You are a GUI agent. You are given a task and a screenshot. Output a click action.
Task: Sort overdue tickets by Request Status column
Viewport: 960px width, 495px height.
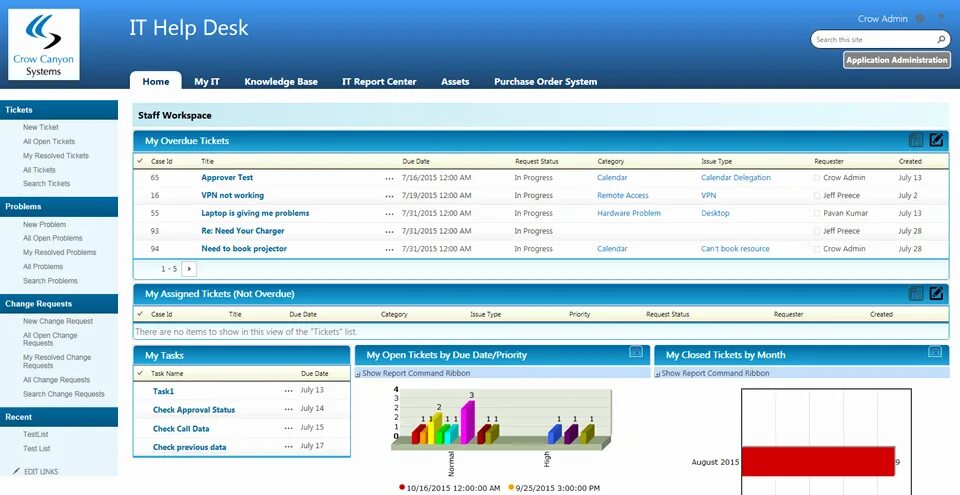pyautogui.click(x=536, y=162)
